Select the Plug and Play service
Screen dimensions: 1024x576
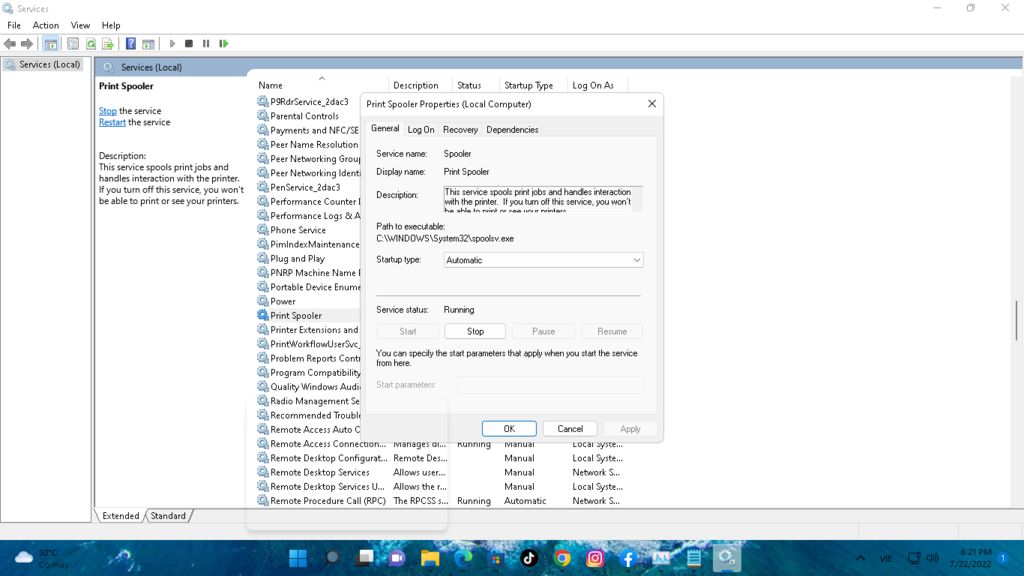[x=297, y=259]
